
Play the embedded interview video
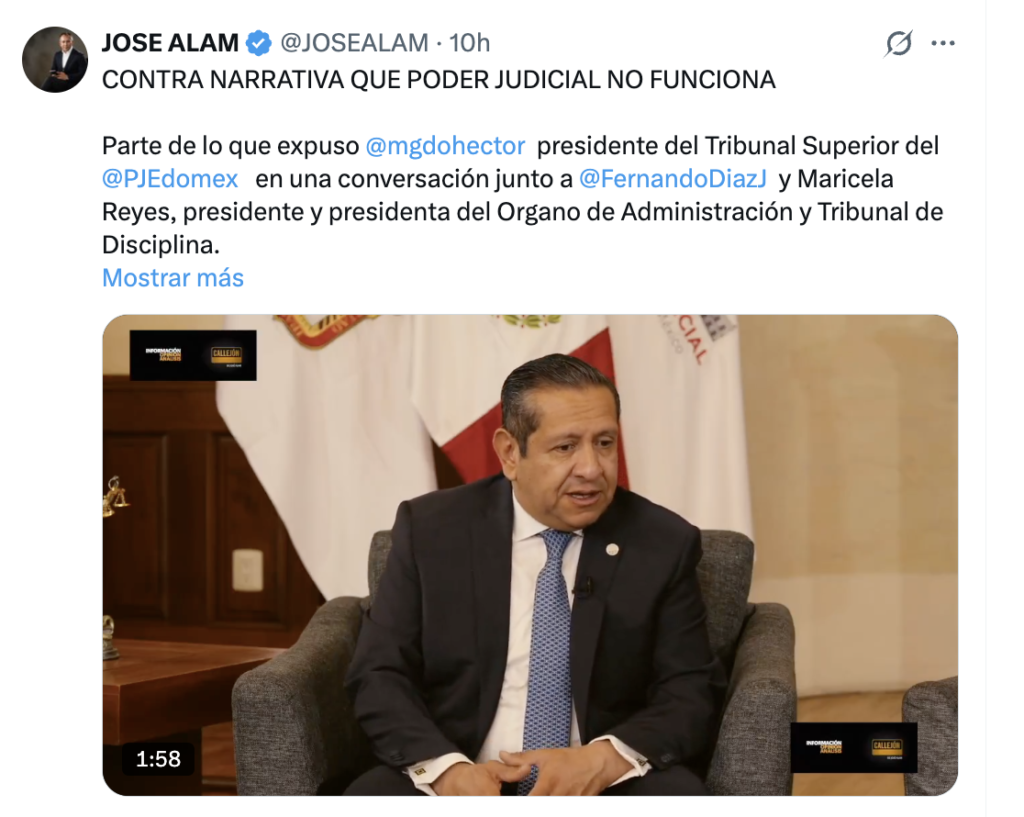pyautogui.click(x=530, y=555)
